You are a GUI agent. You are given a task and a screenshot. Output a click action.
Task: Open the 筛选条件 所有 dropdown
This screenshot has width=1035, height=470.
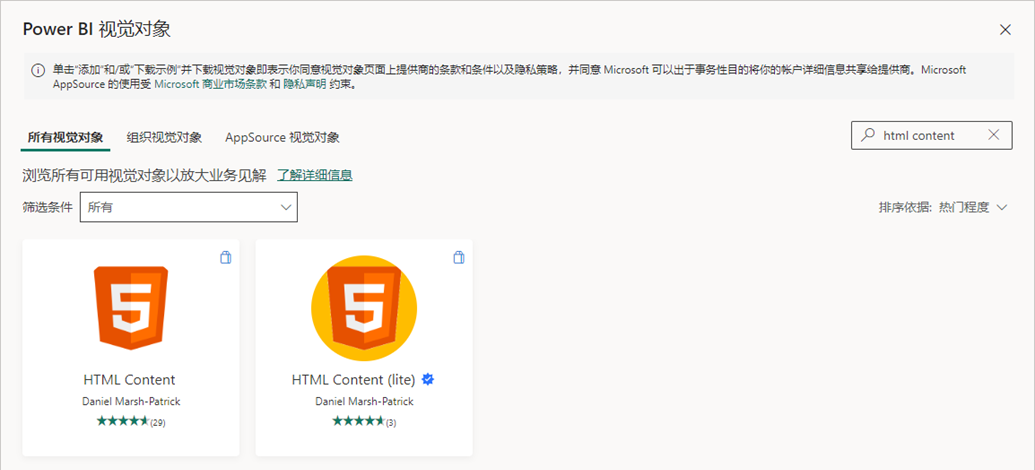pyautogui.click(x=189, y=207)
